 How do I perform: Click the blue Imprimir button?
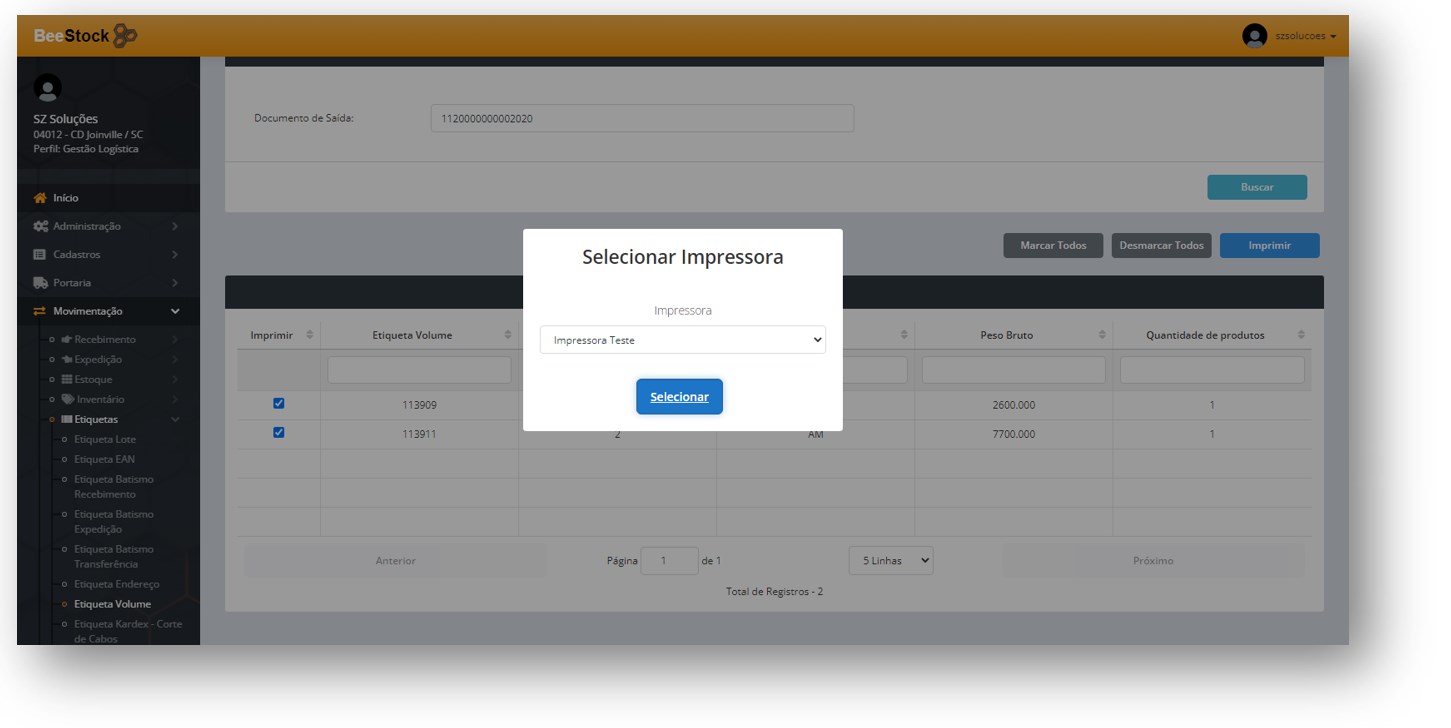1269,246
